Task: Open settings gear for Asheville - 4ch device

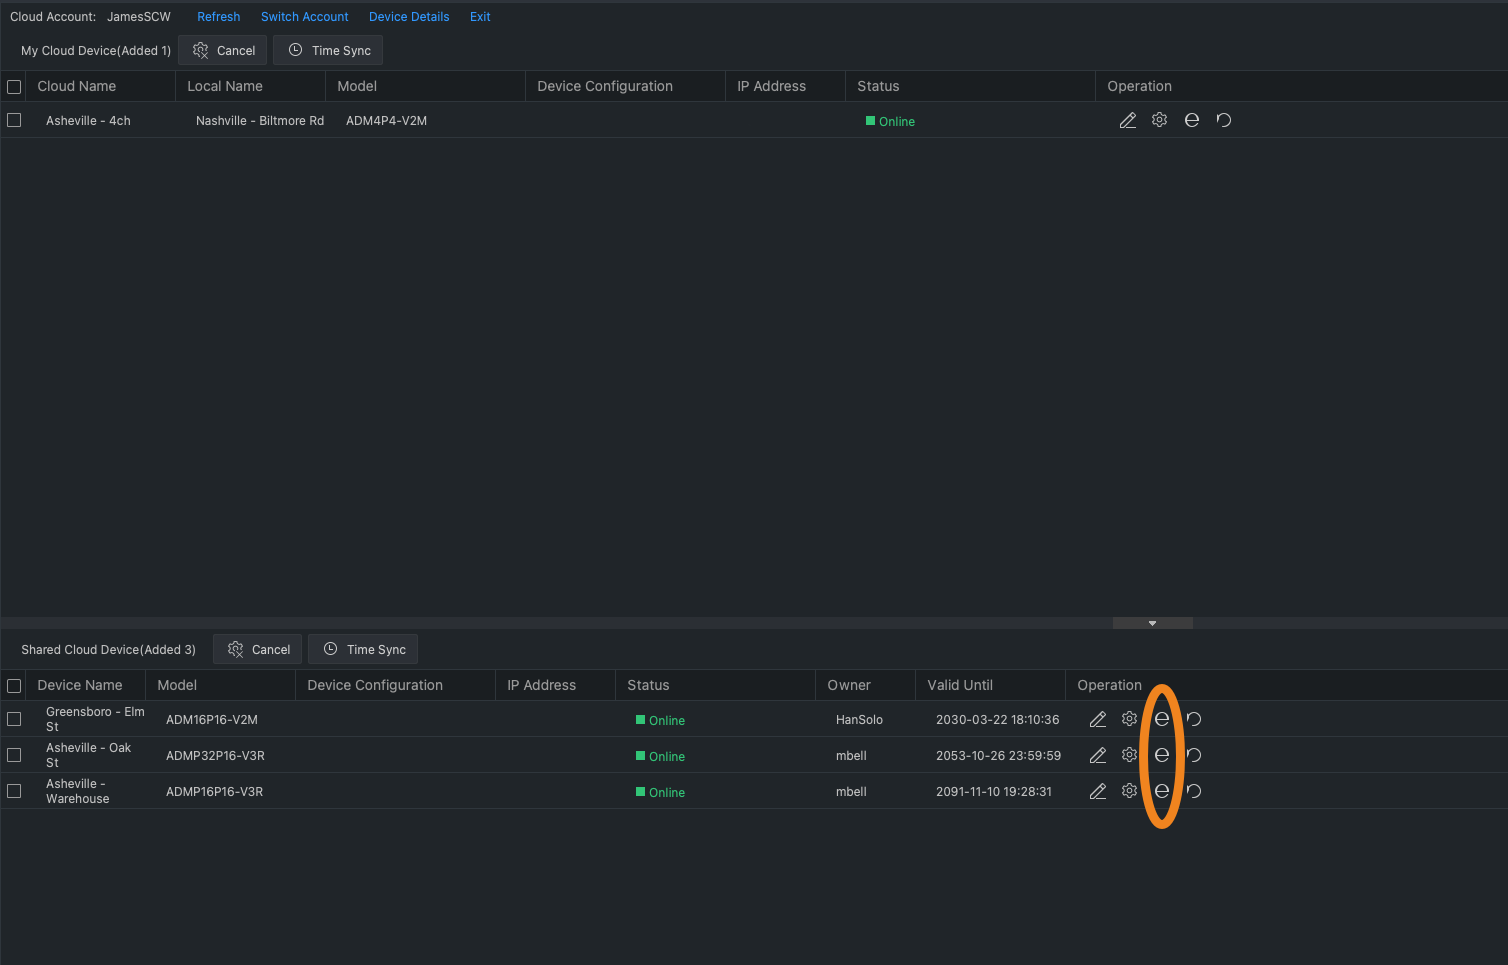Action: click(x=1159, y=120)
